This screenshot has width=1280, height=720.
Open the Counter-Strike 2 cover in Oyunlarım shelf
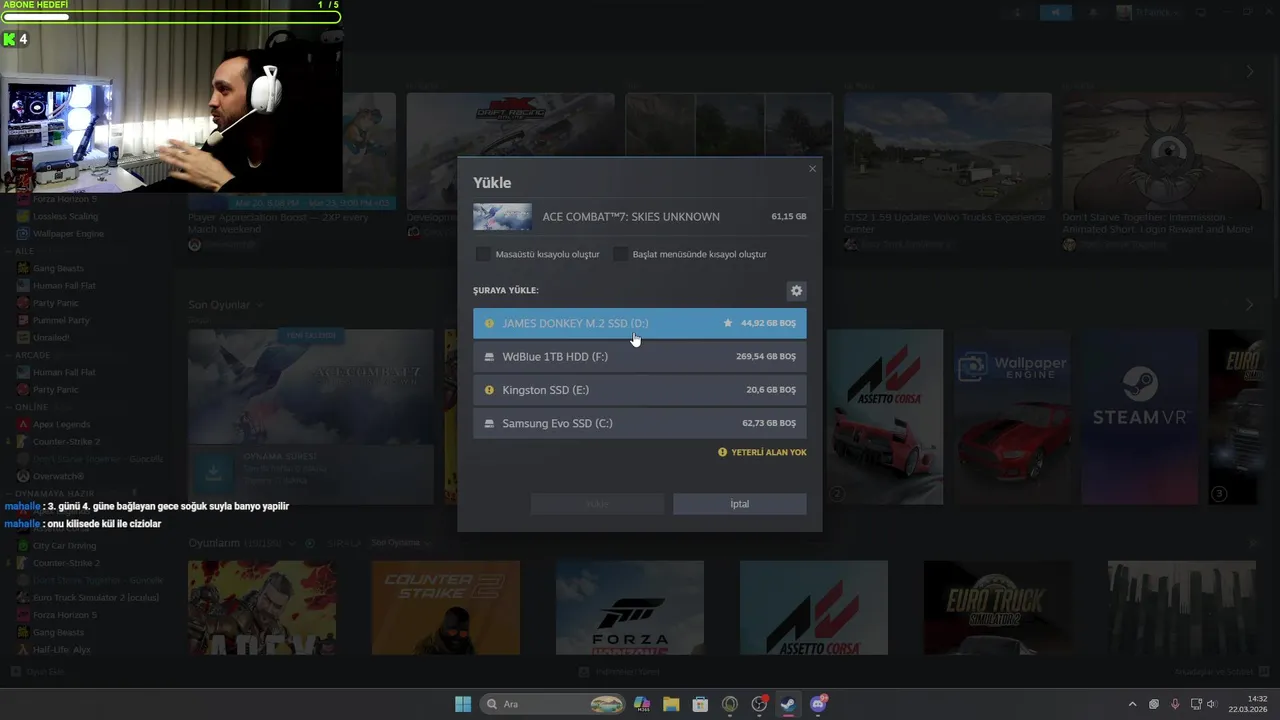[446, 608]
